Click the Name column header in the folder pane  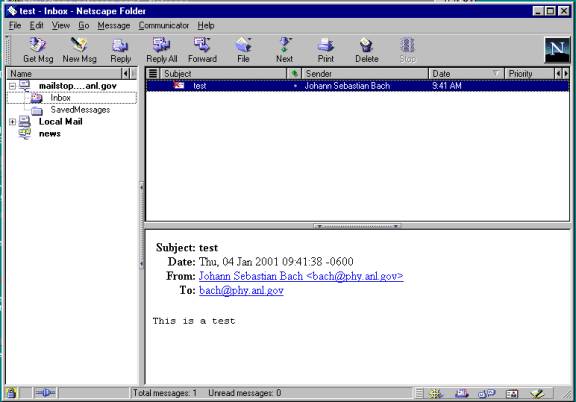[x=64, y=73]
